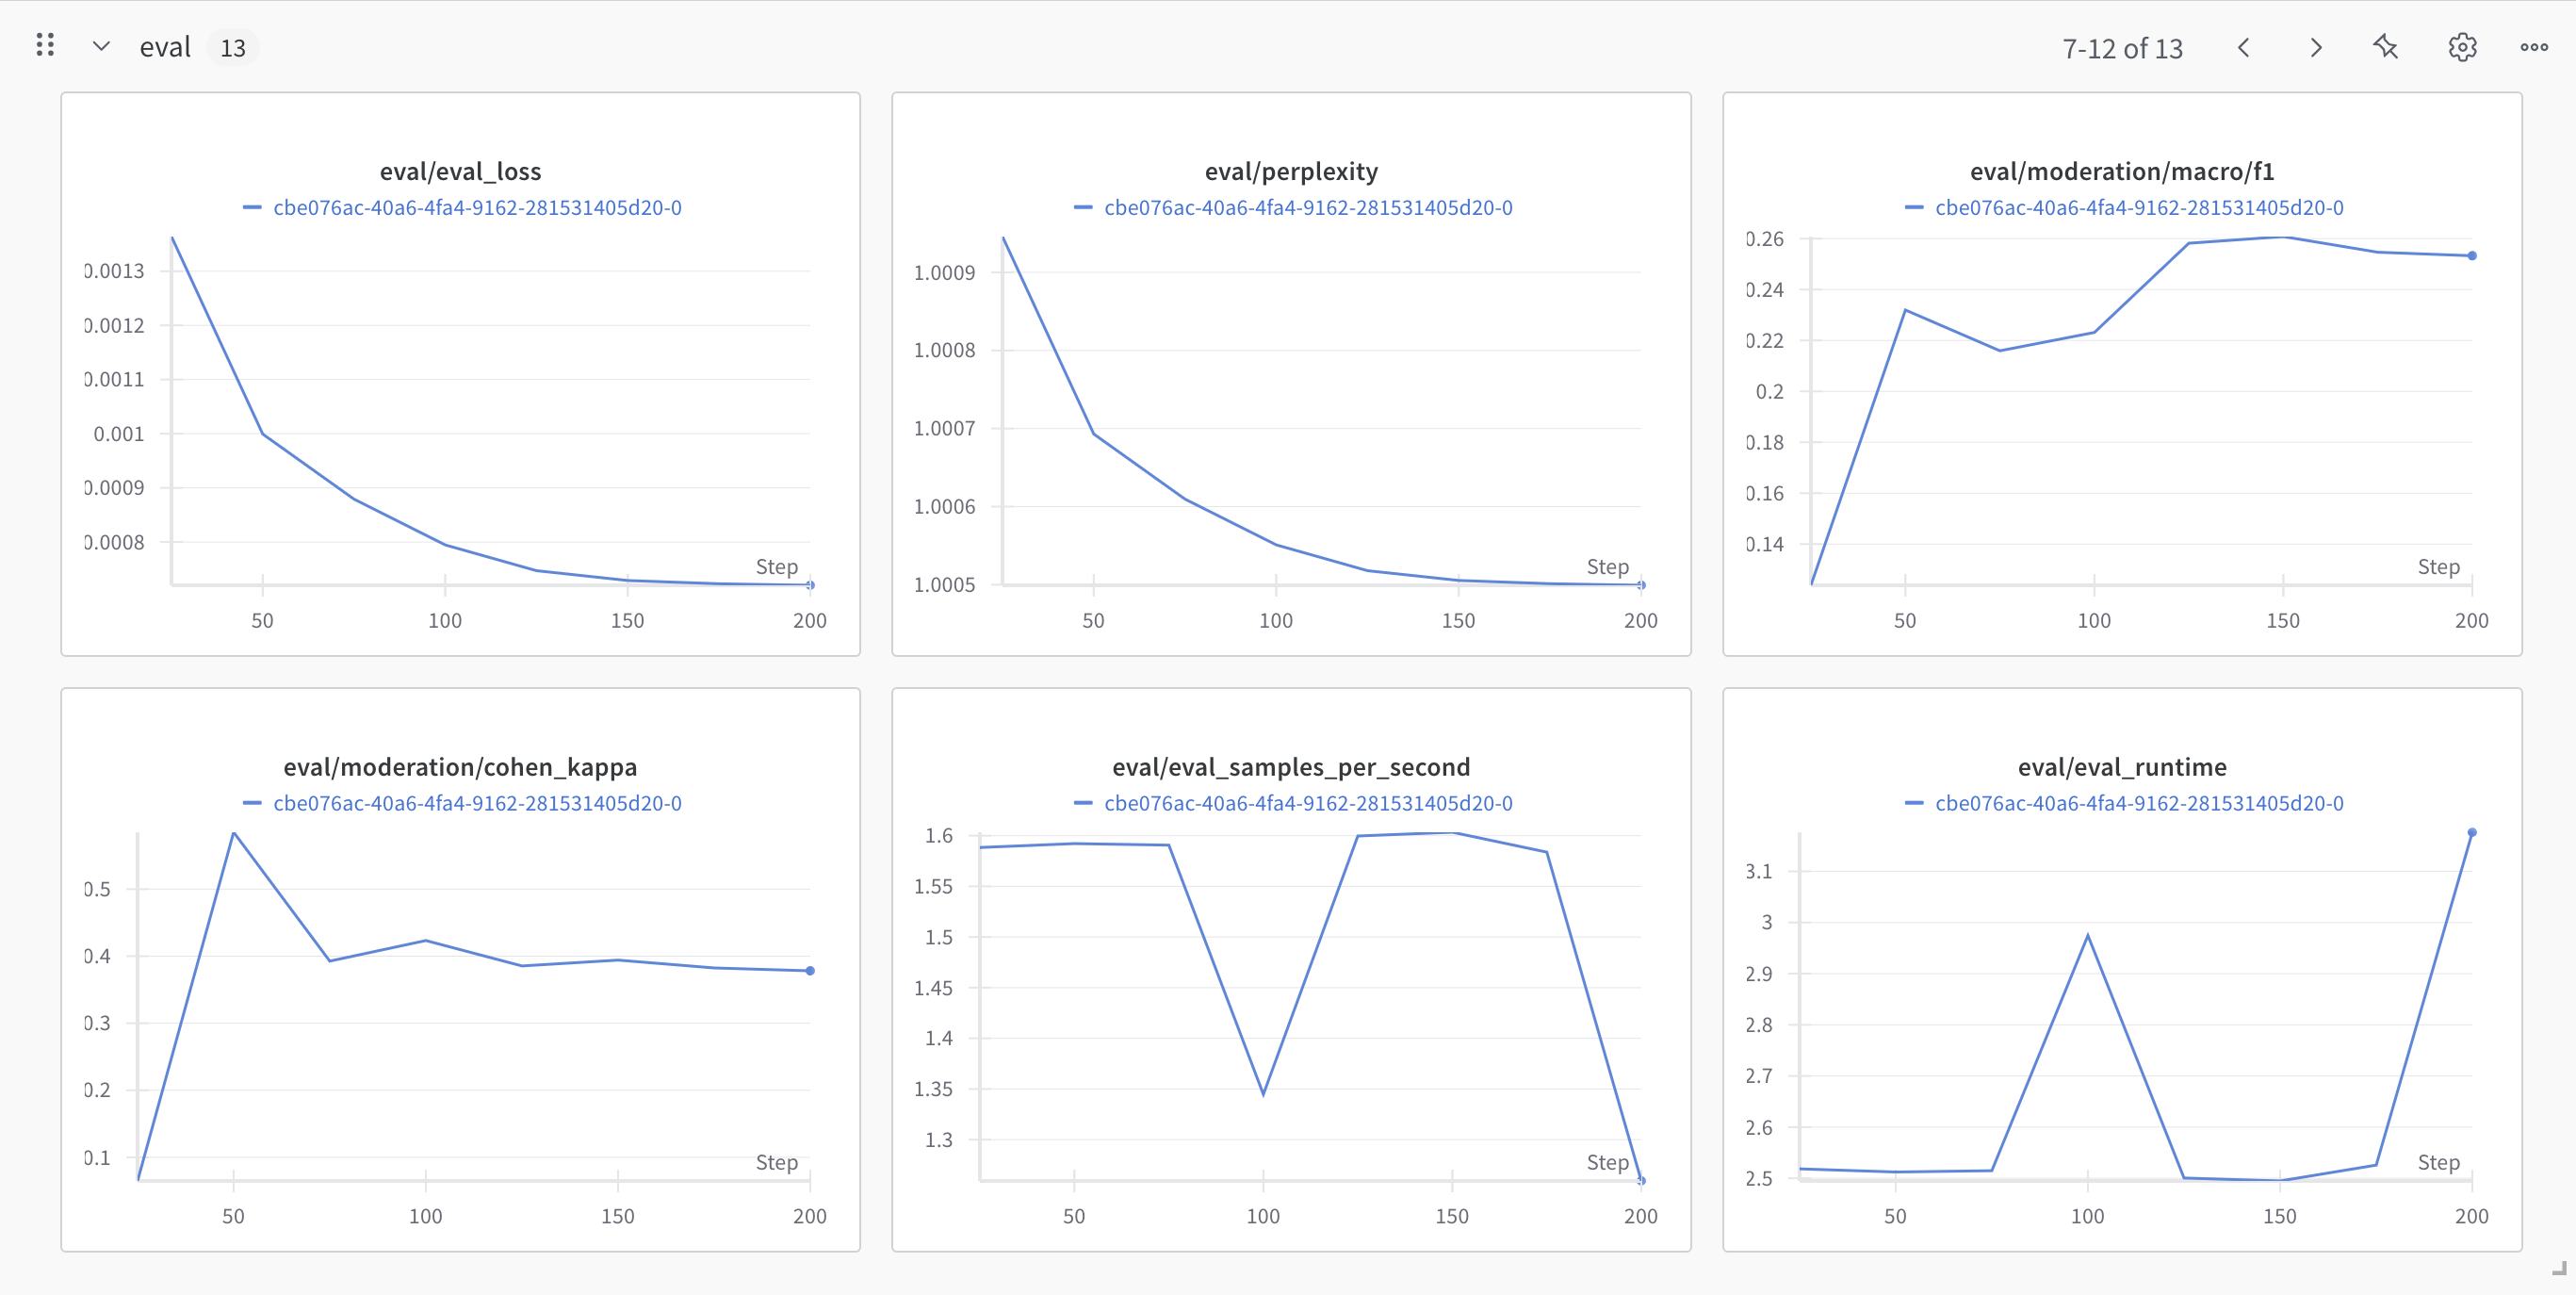
Task: Collapse the eval section chevron
Action: 101,47
